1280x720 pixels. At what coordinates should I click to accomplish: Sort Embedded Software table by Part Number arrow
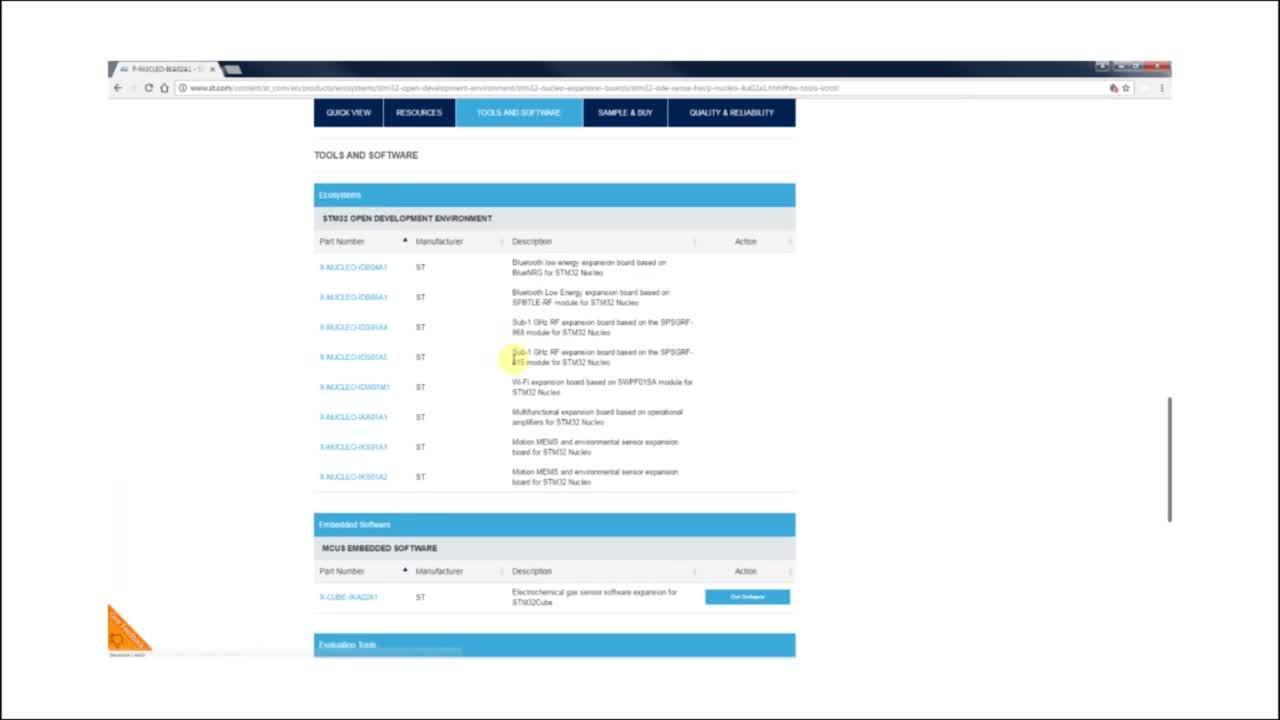(x=405, y=571)
